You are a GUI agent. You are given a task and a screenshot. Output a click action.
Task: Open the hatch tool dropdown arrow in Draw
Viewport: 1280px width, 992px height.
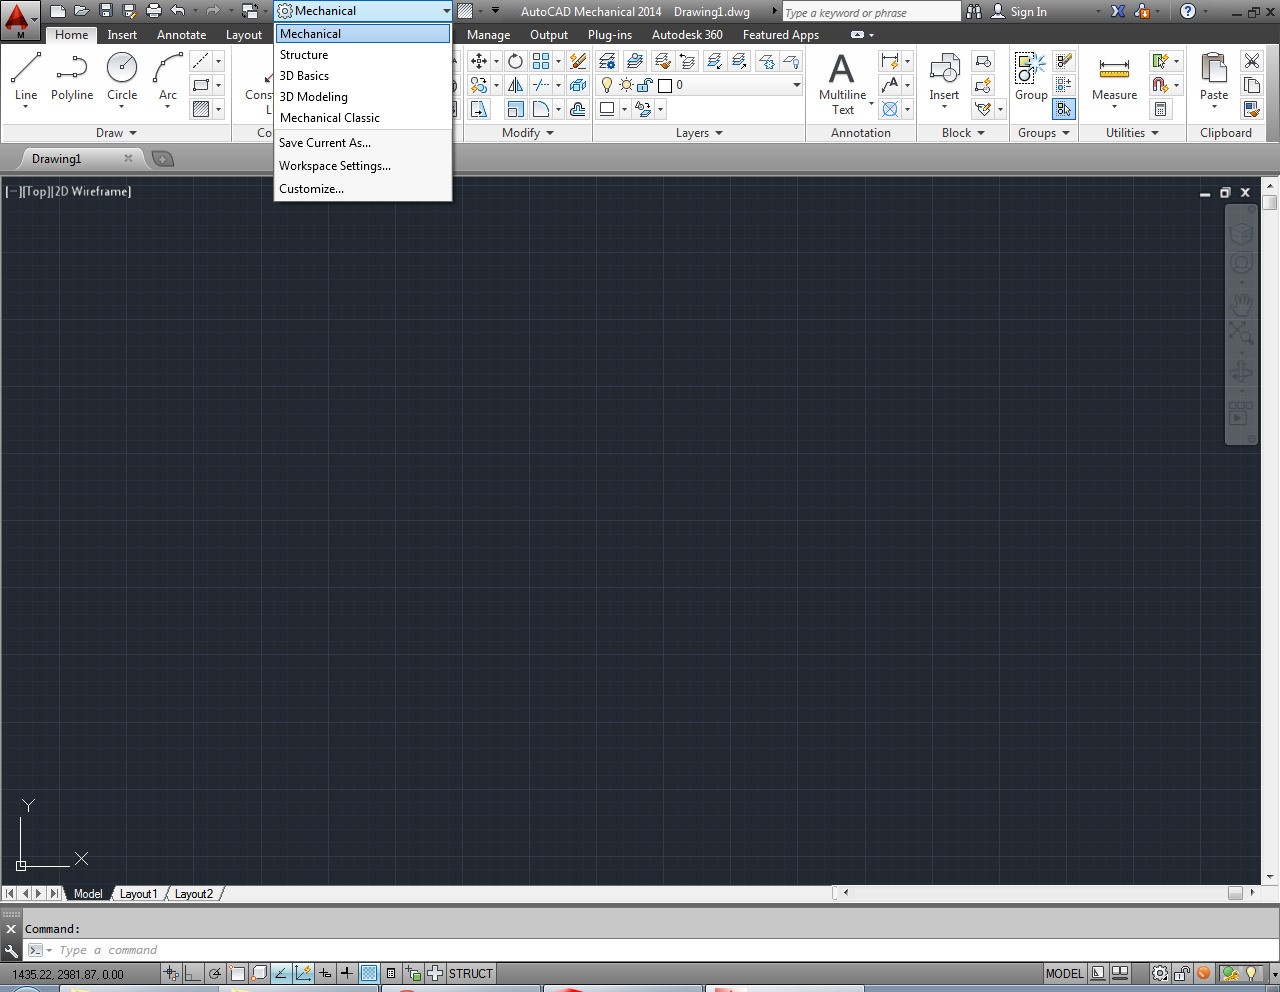[218, 109]
